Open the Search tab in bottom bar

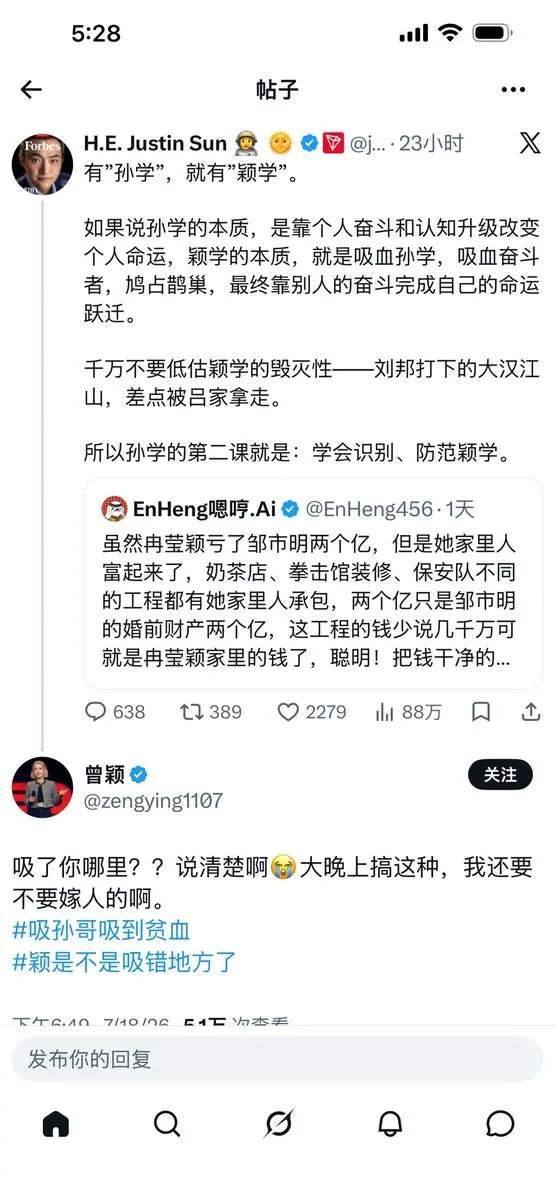(x=167, y=1124)
